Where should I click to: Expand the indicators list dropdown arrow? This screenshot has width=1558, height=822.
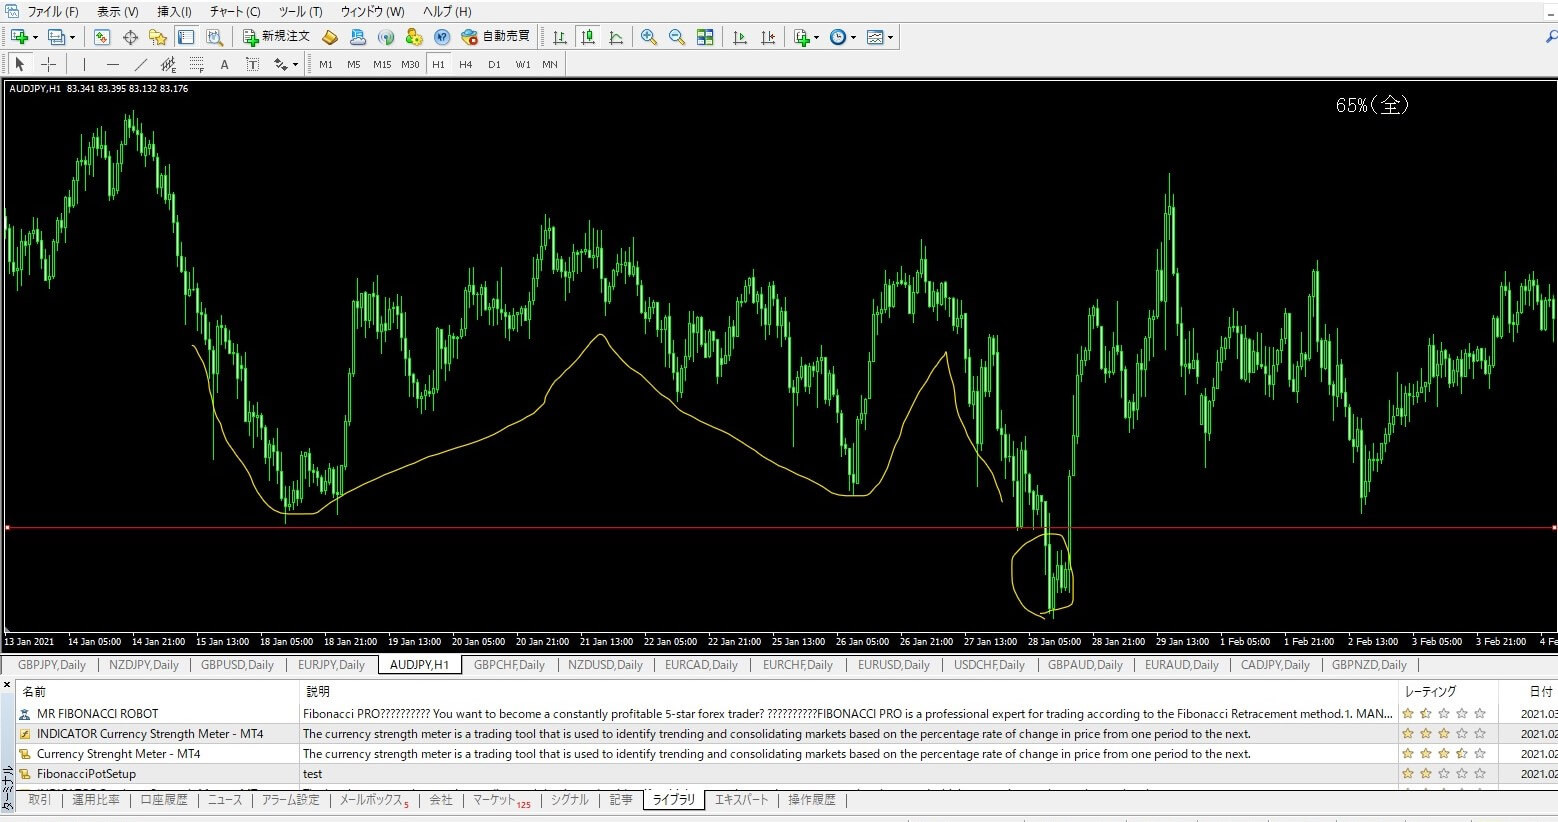pyautogui.click(x=817, y=38)
